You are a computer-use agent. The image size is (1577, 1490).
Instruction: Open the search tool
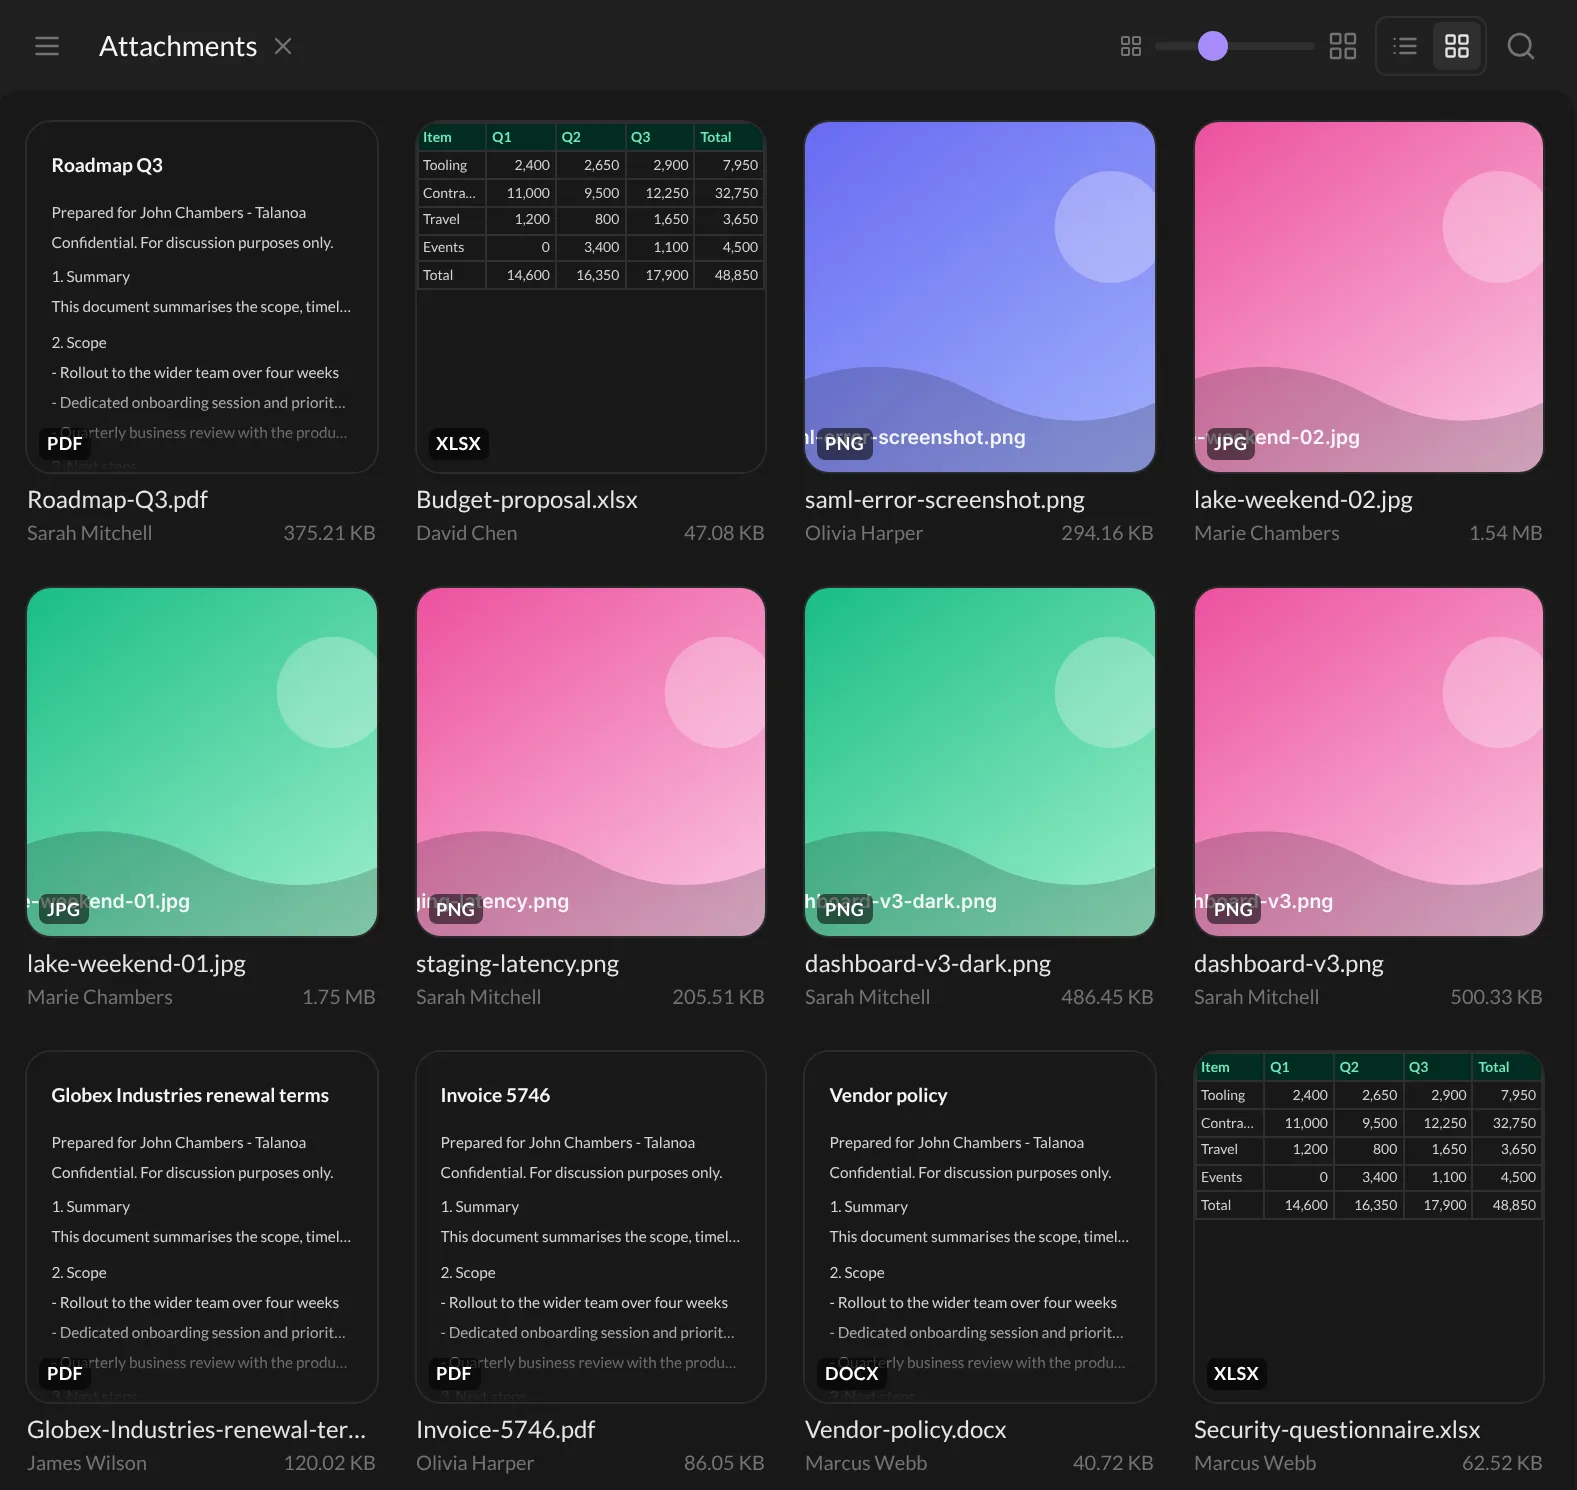pyautogui.click(x=1521, y=46)
